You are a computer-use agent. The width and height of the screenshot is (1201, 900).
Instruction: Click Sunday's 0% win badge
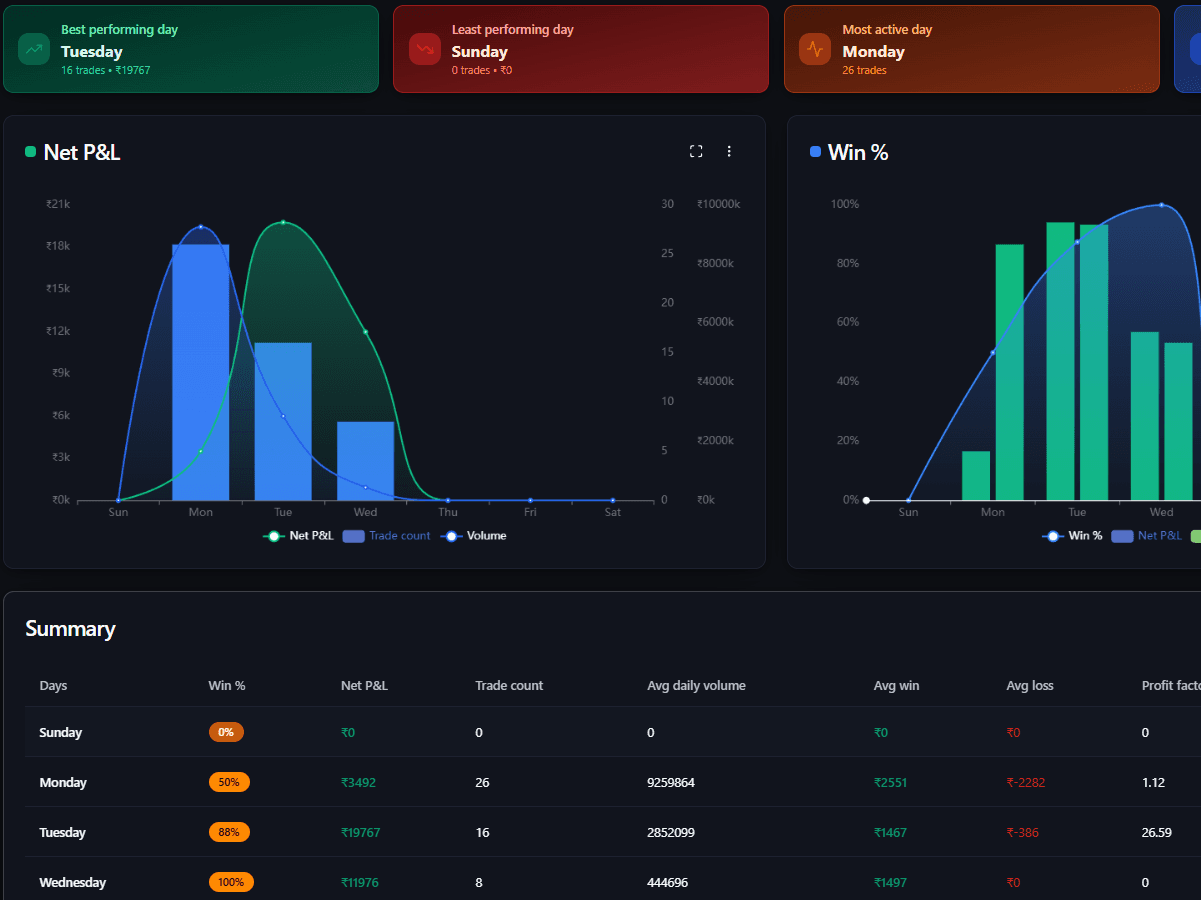(226, 732)
